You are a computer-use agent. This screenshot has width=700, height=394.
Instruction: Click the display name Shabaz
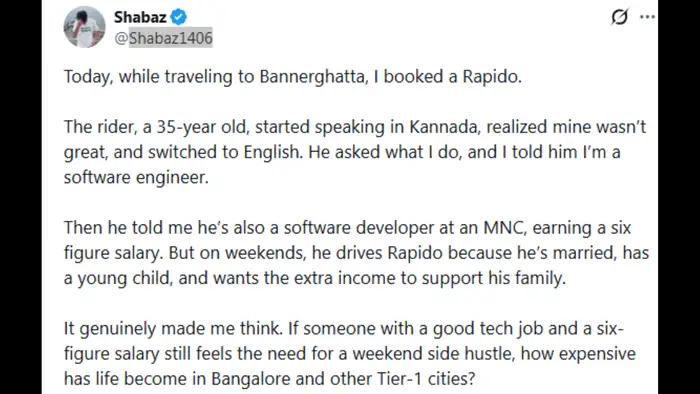(x=140, y=17)
